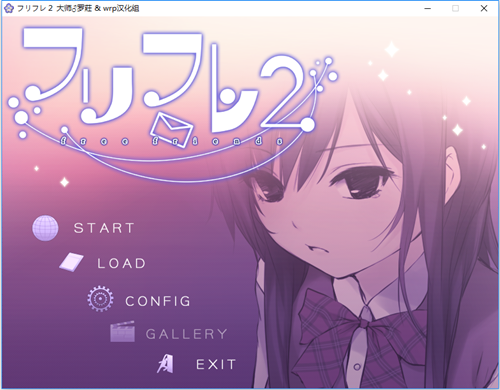Click the flower app icon in title bar

tap(9, 8)
